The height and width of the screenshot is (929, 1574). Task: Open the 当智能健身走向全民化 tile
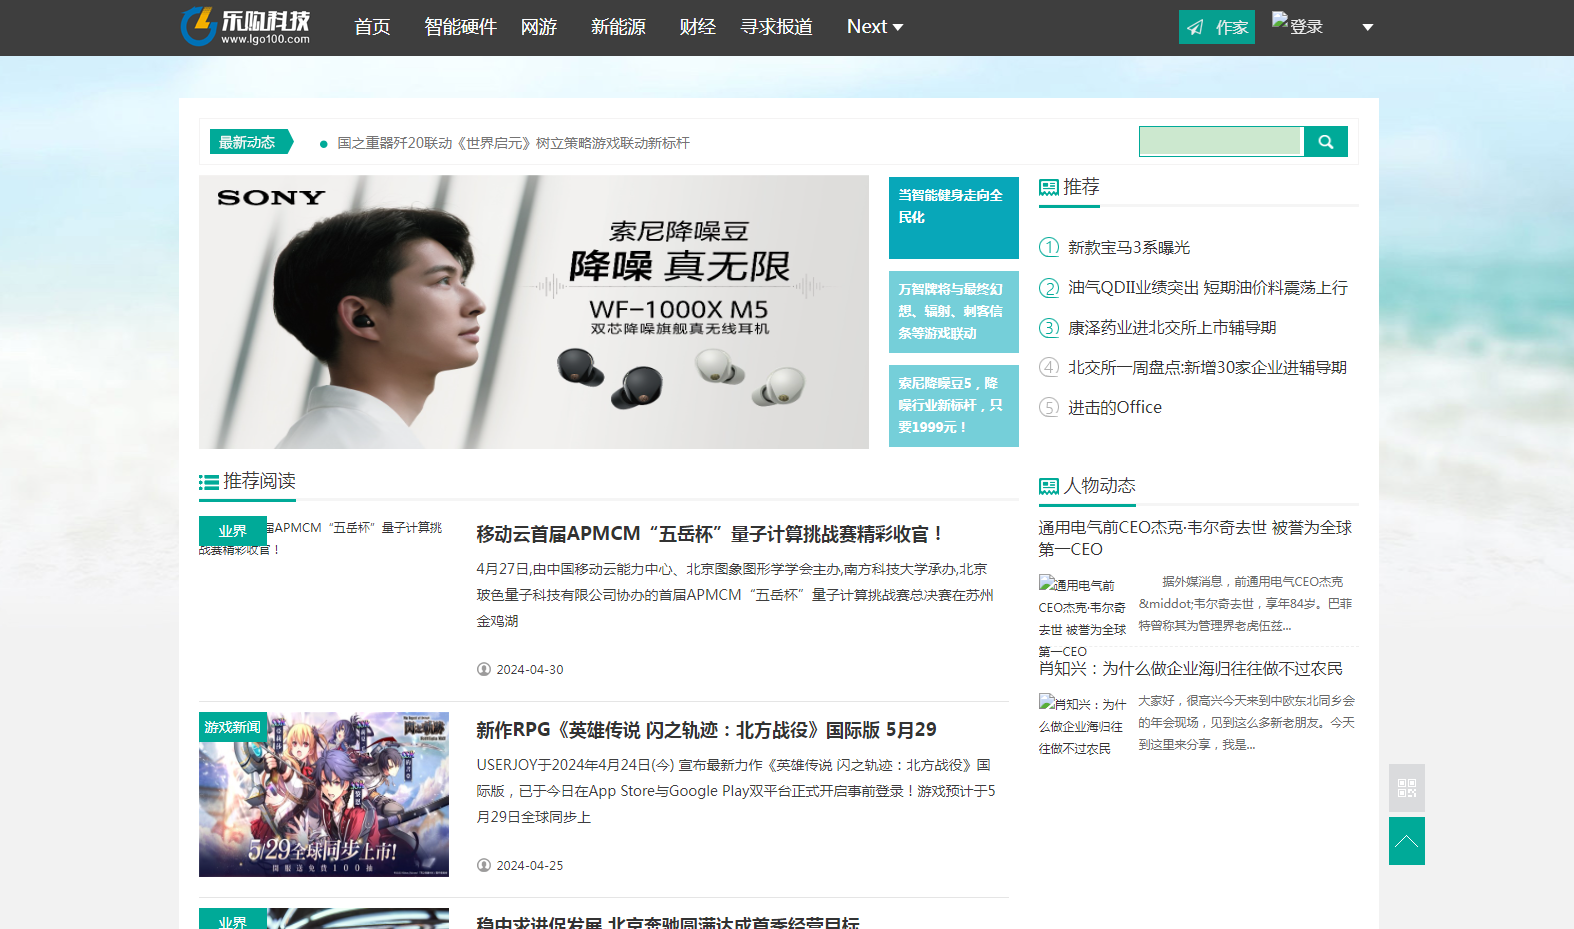pyautogui.click(x=954, y=218)
